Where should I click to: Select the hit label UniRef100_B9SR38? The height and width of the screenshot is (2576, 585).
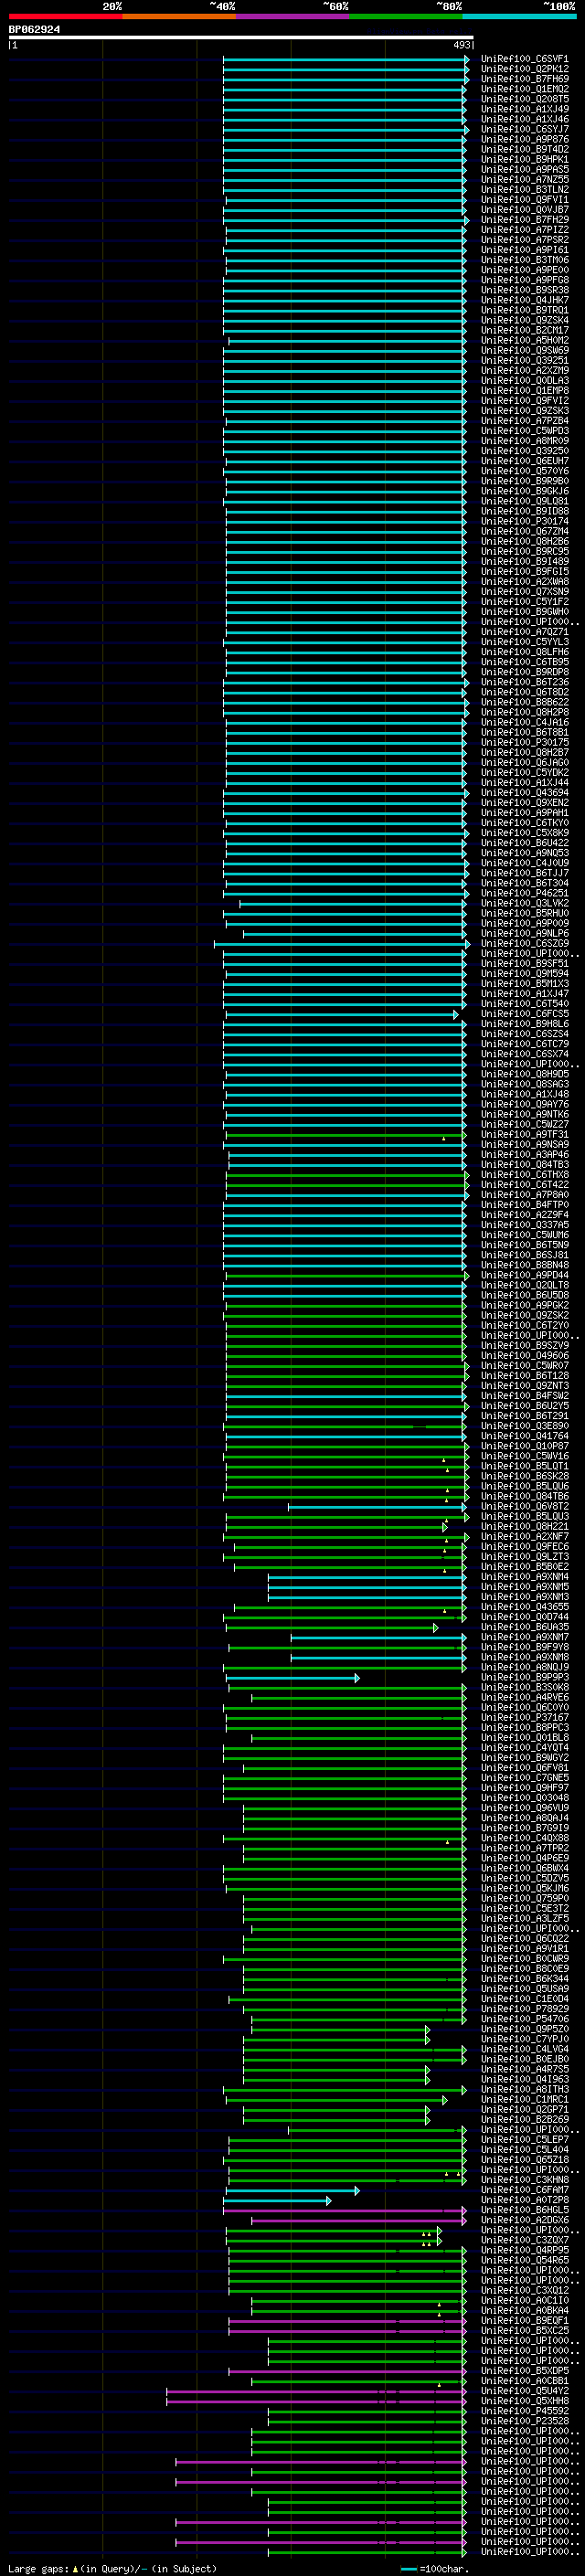pos(525,290)
